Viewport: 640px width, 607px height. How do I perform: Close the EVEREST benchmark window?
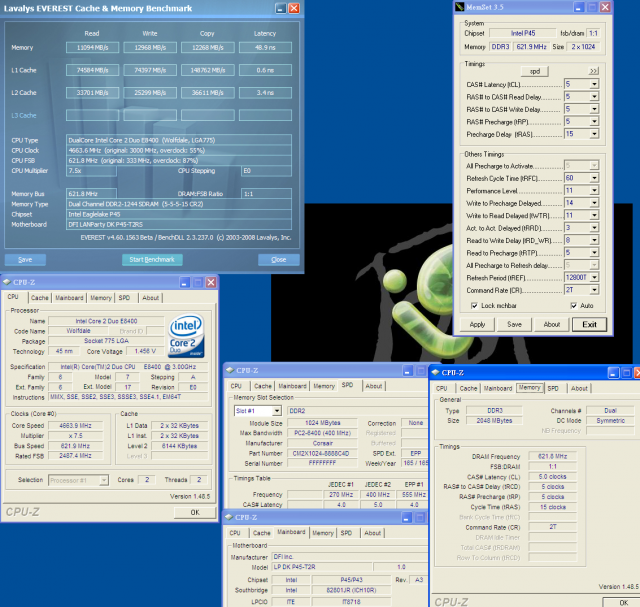click(x=294, y=8)
